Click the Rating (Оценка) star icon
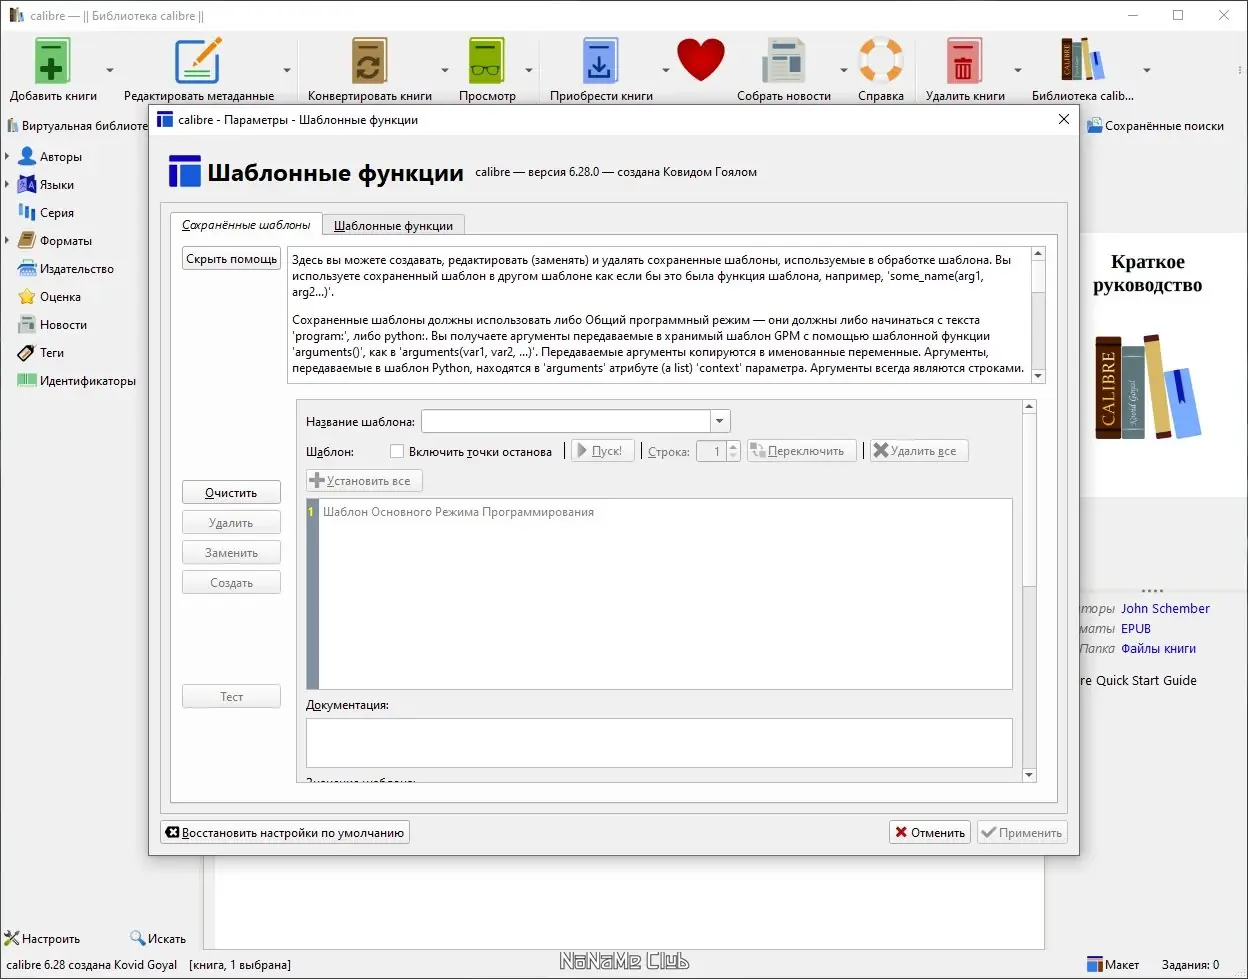 26,297
